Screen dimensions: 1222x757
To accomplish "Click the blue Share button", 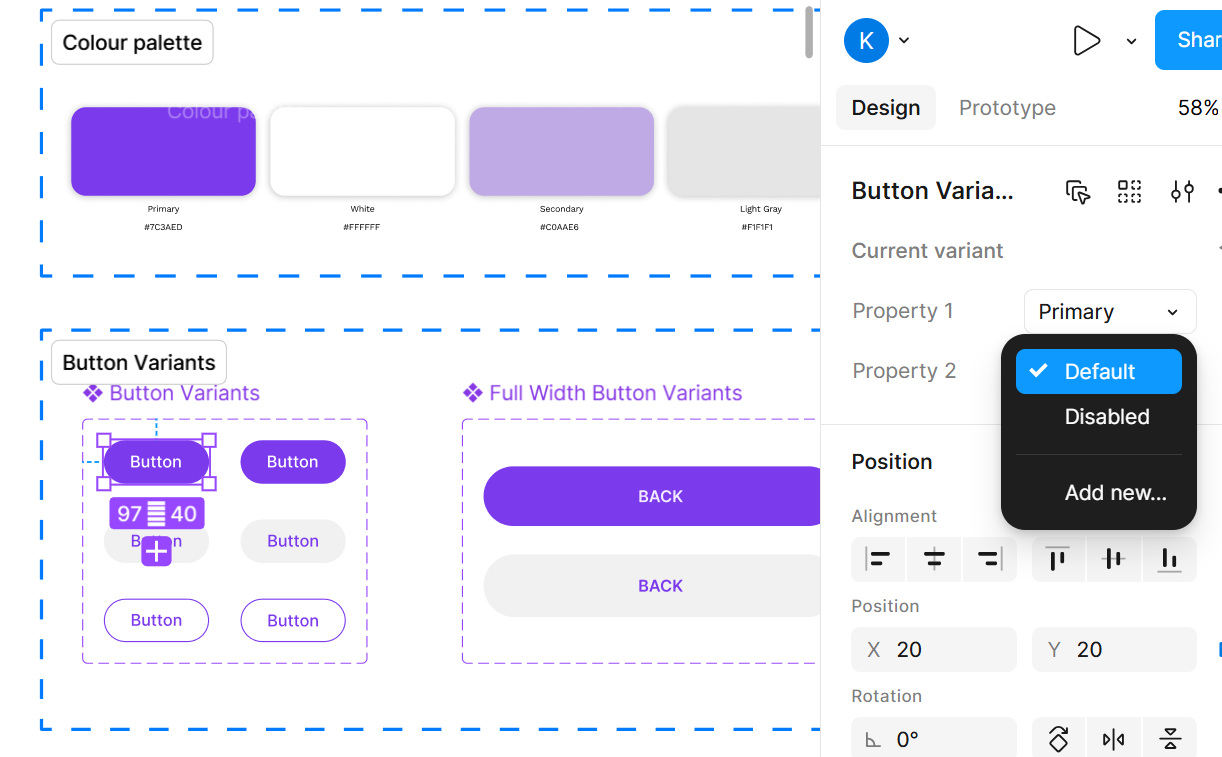I will click(1188, 40).
